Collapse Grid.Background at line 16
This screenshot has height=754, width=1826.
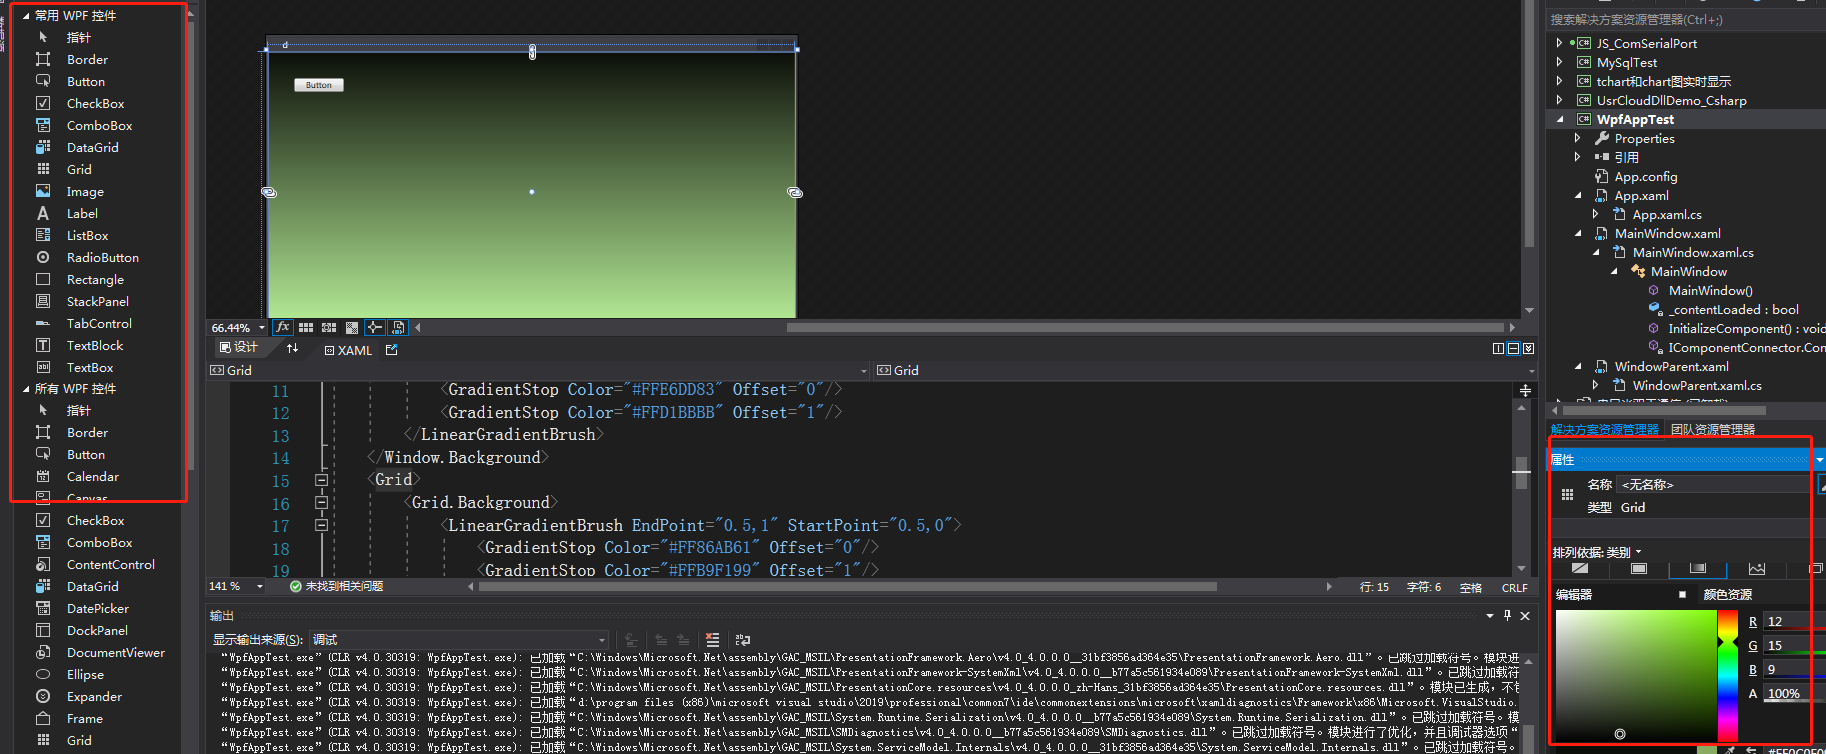(x=321, y=502)
